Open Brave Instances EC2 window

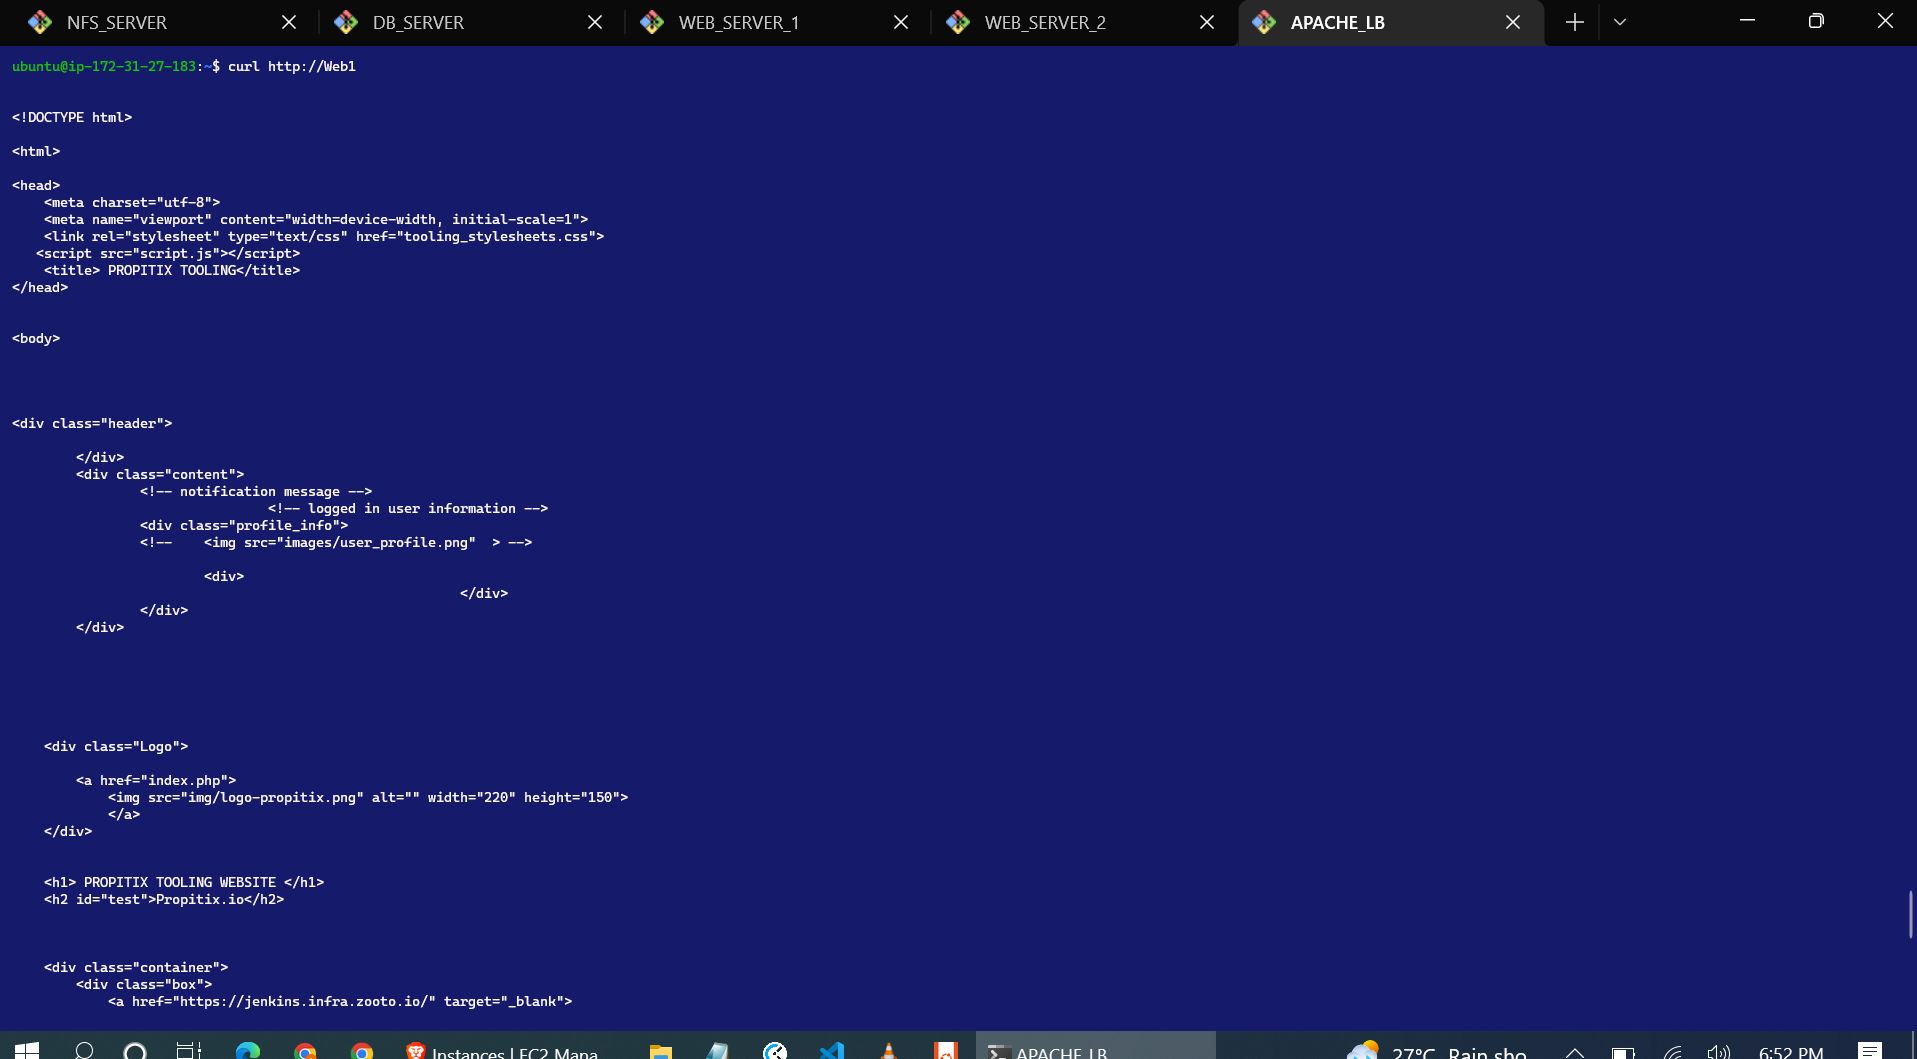(x=502, y=1051)
